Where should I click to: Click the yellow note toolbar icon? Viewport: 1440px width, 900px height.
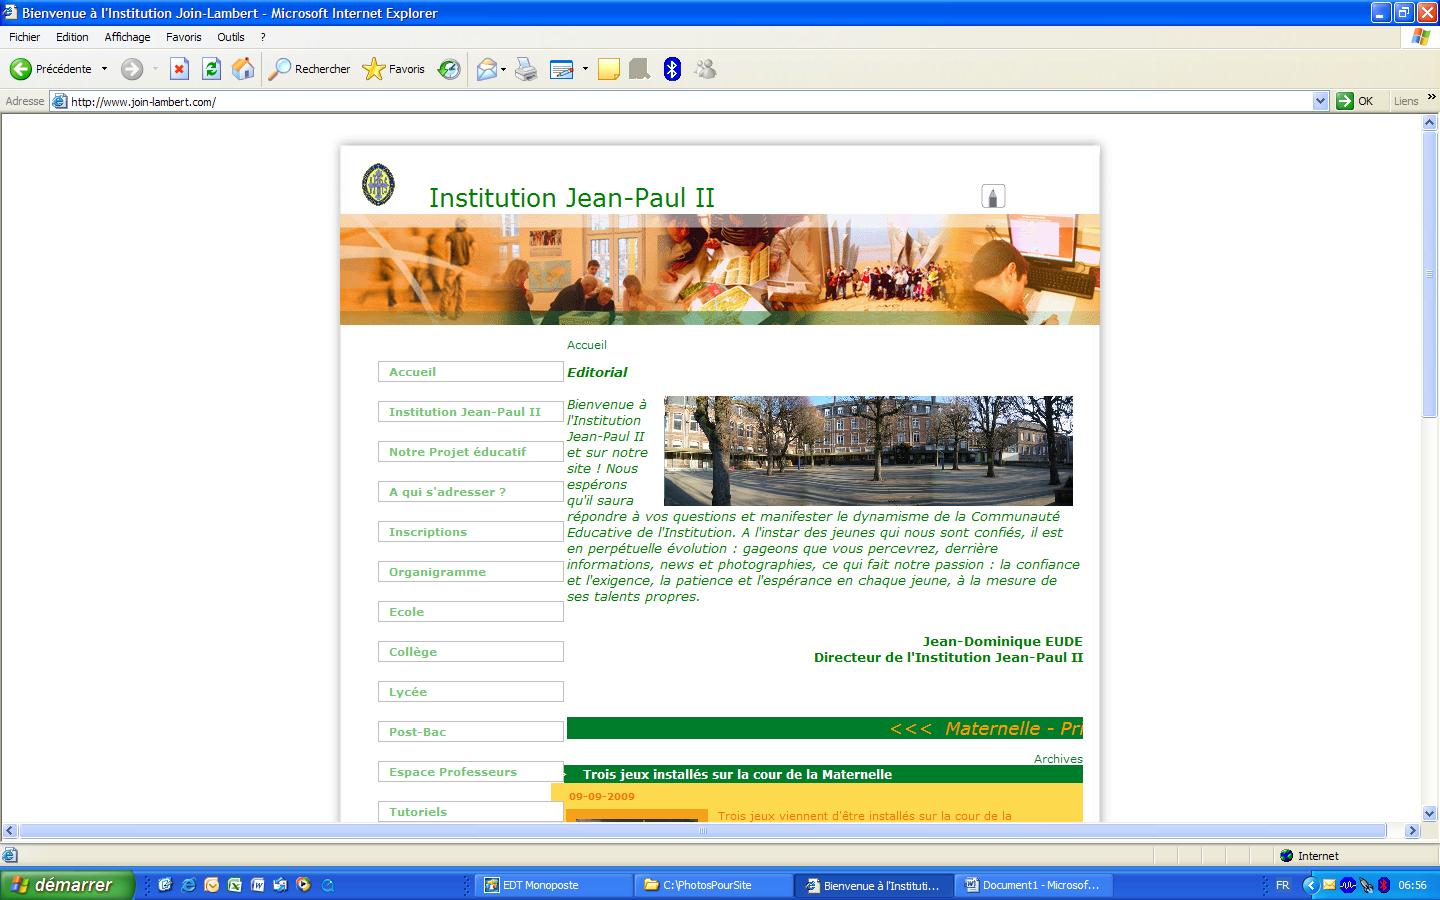608,69
